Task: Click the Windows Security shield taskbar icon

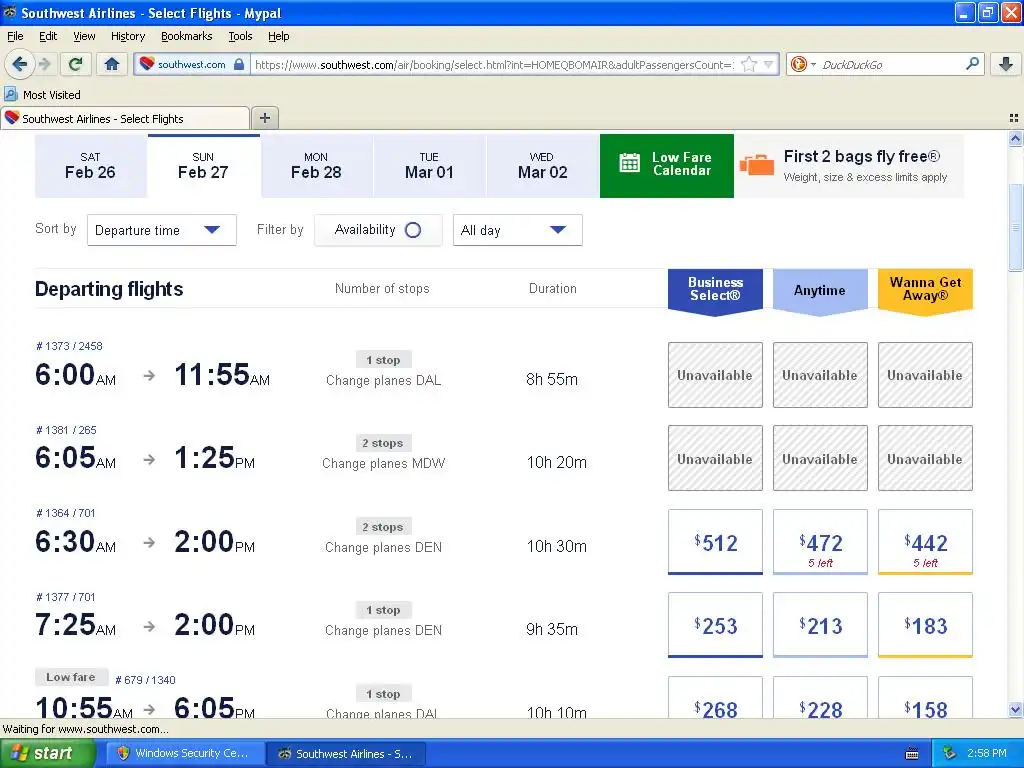Action: 123,753
